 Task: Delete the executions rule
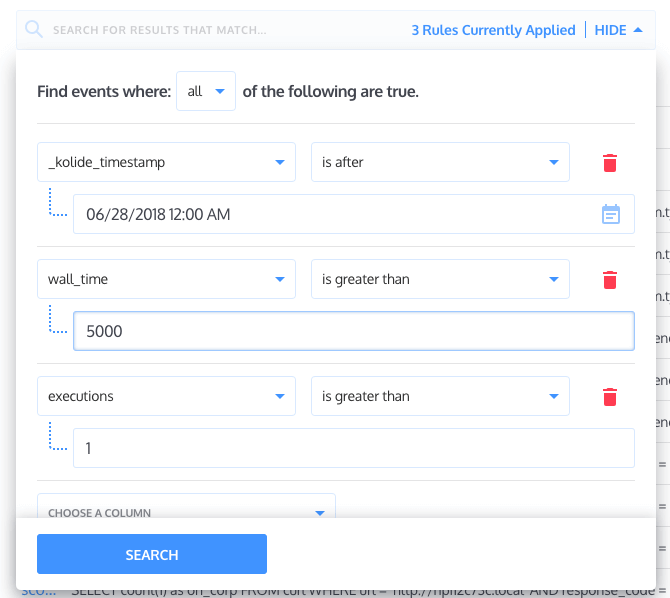click(610, 397)
